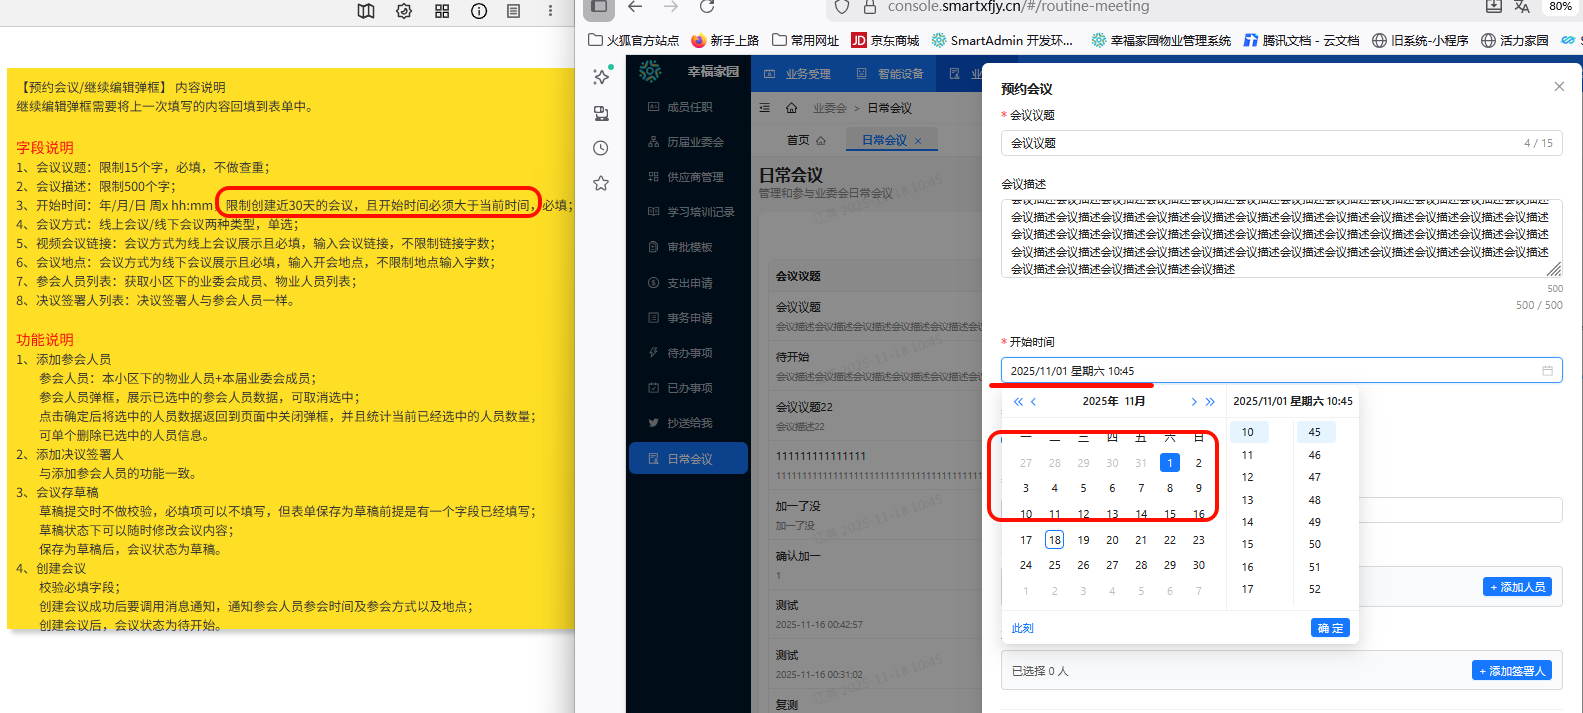This screenshot has height=713, width=1583.
Task: Open the three-dot menu in left window toolbar
Action: pyautogui.click(x=550, y=11)
